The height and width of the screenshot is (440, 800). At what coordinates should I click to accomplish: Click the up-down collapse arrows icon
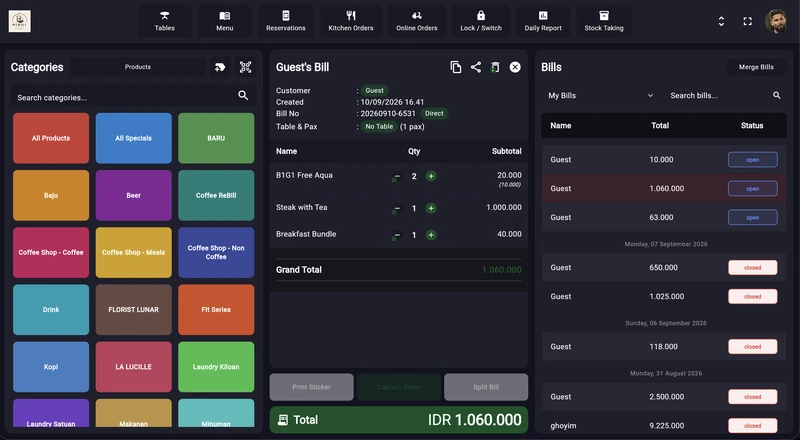[x=721, y=21]
